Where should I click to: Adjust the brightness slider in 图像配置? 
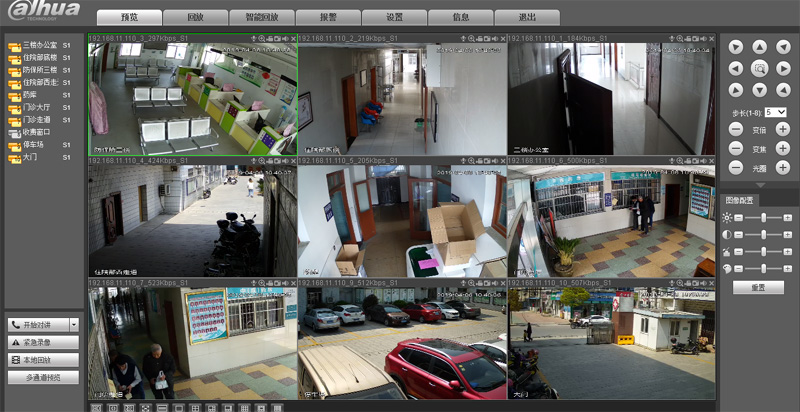762,217
